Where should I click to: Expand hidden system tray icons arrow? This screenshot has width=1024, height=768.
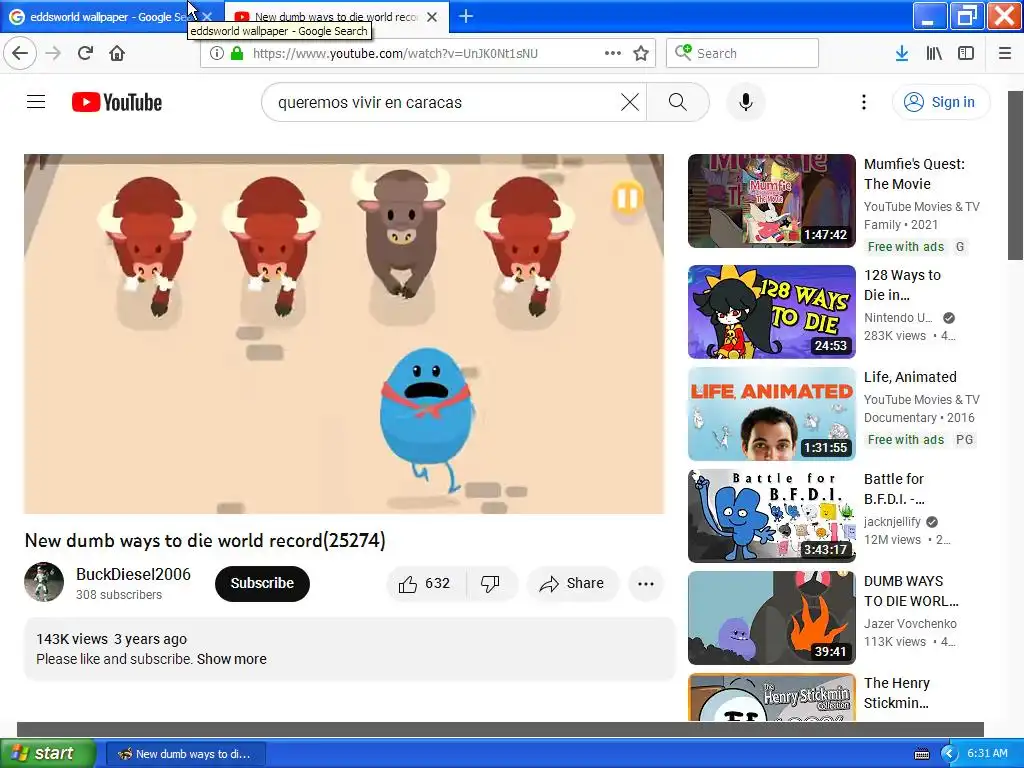click(948, 754)
